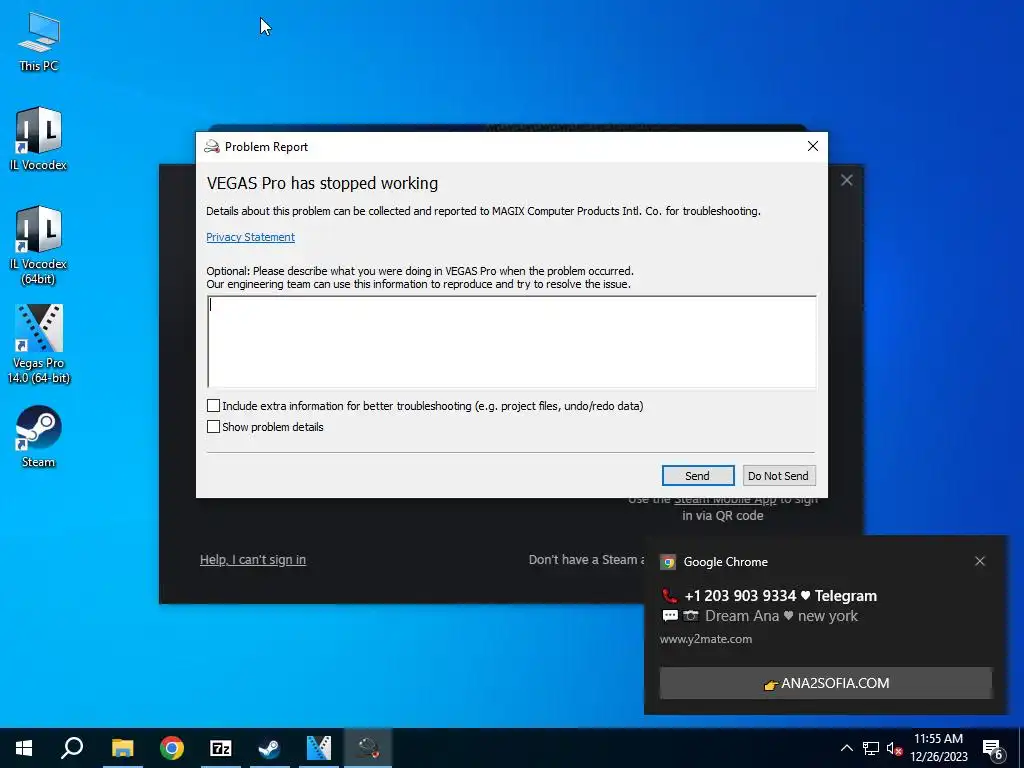Close the Problem Report dialog
Screen dimensions: 1024x768
812,146
